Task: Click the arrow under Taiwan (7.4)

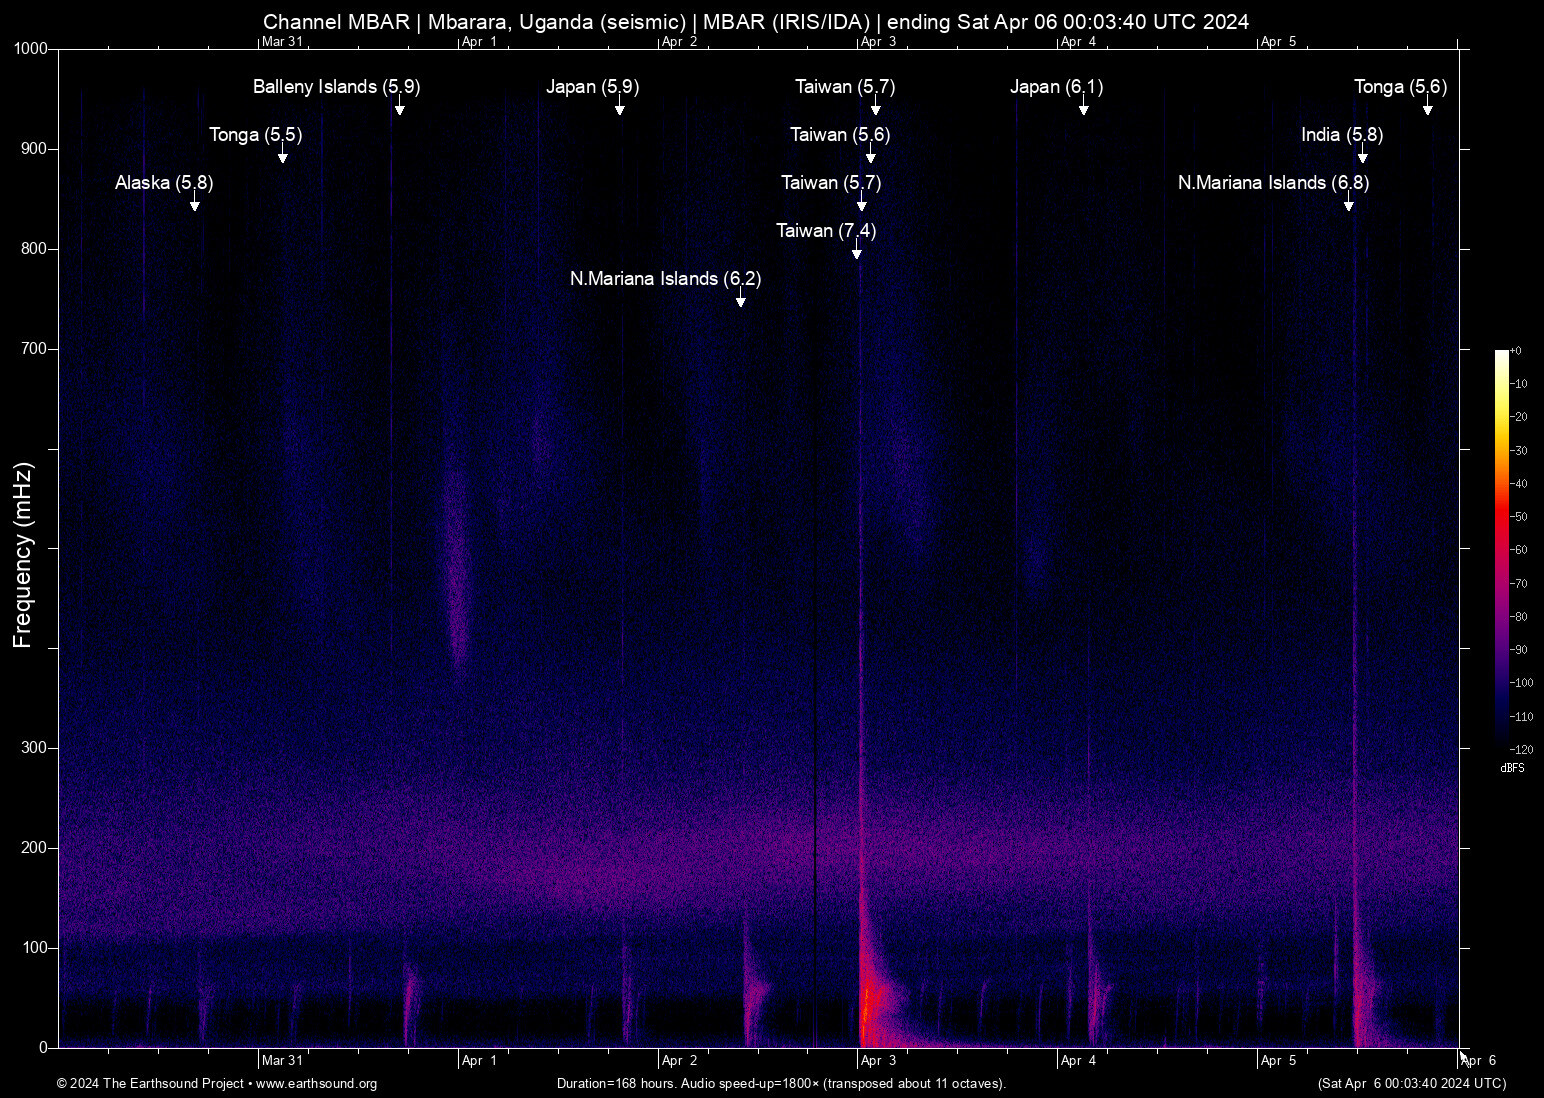Action: (x=857, y=253)
